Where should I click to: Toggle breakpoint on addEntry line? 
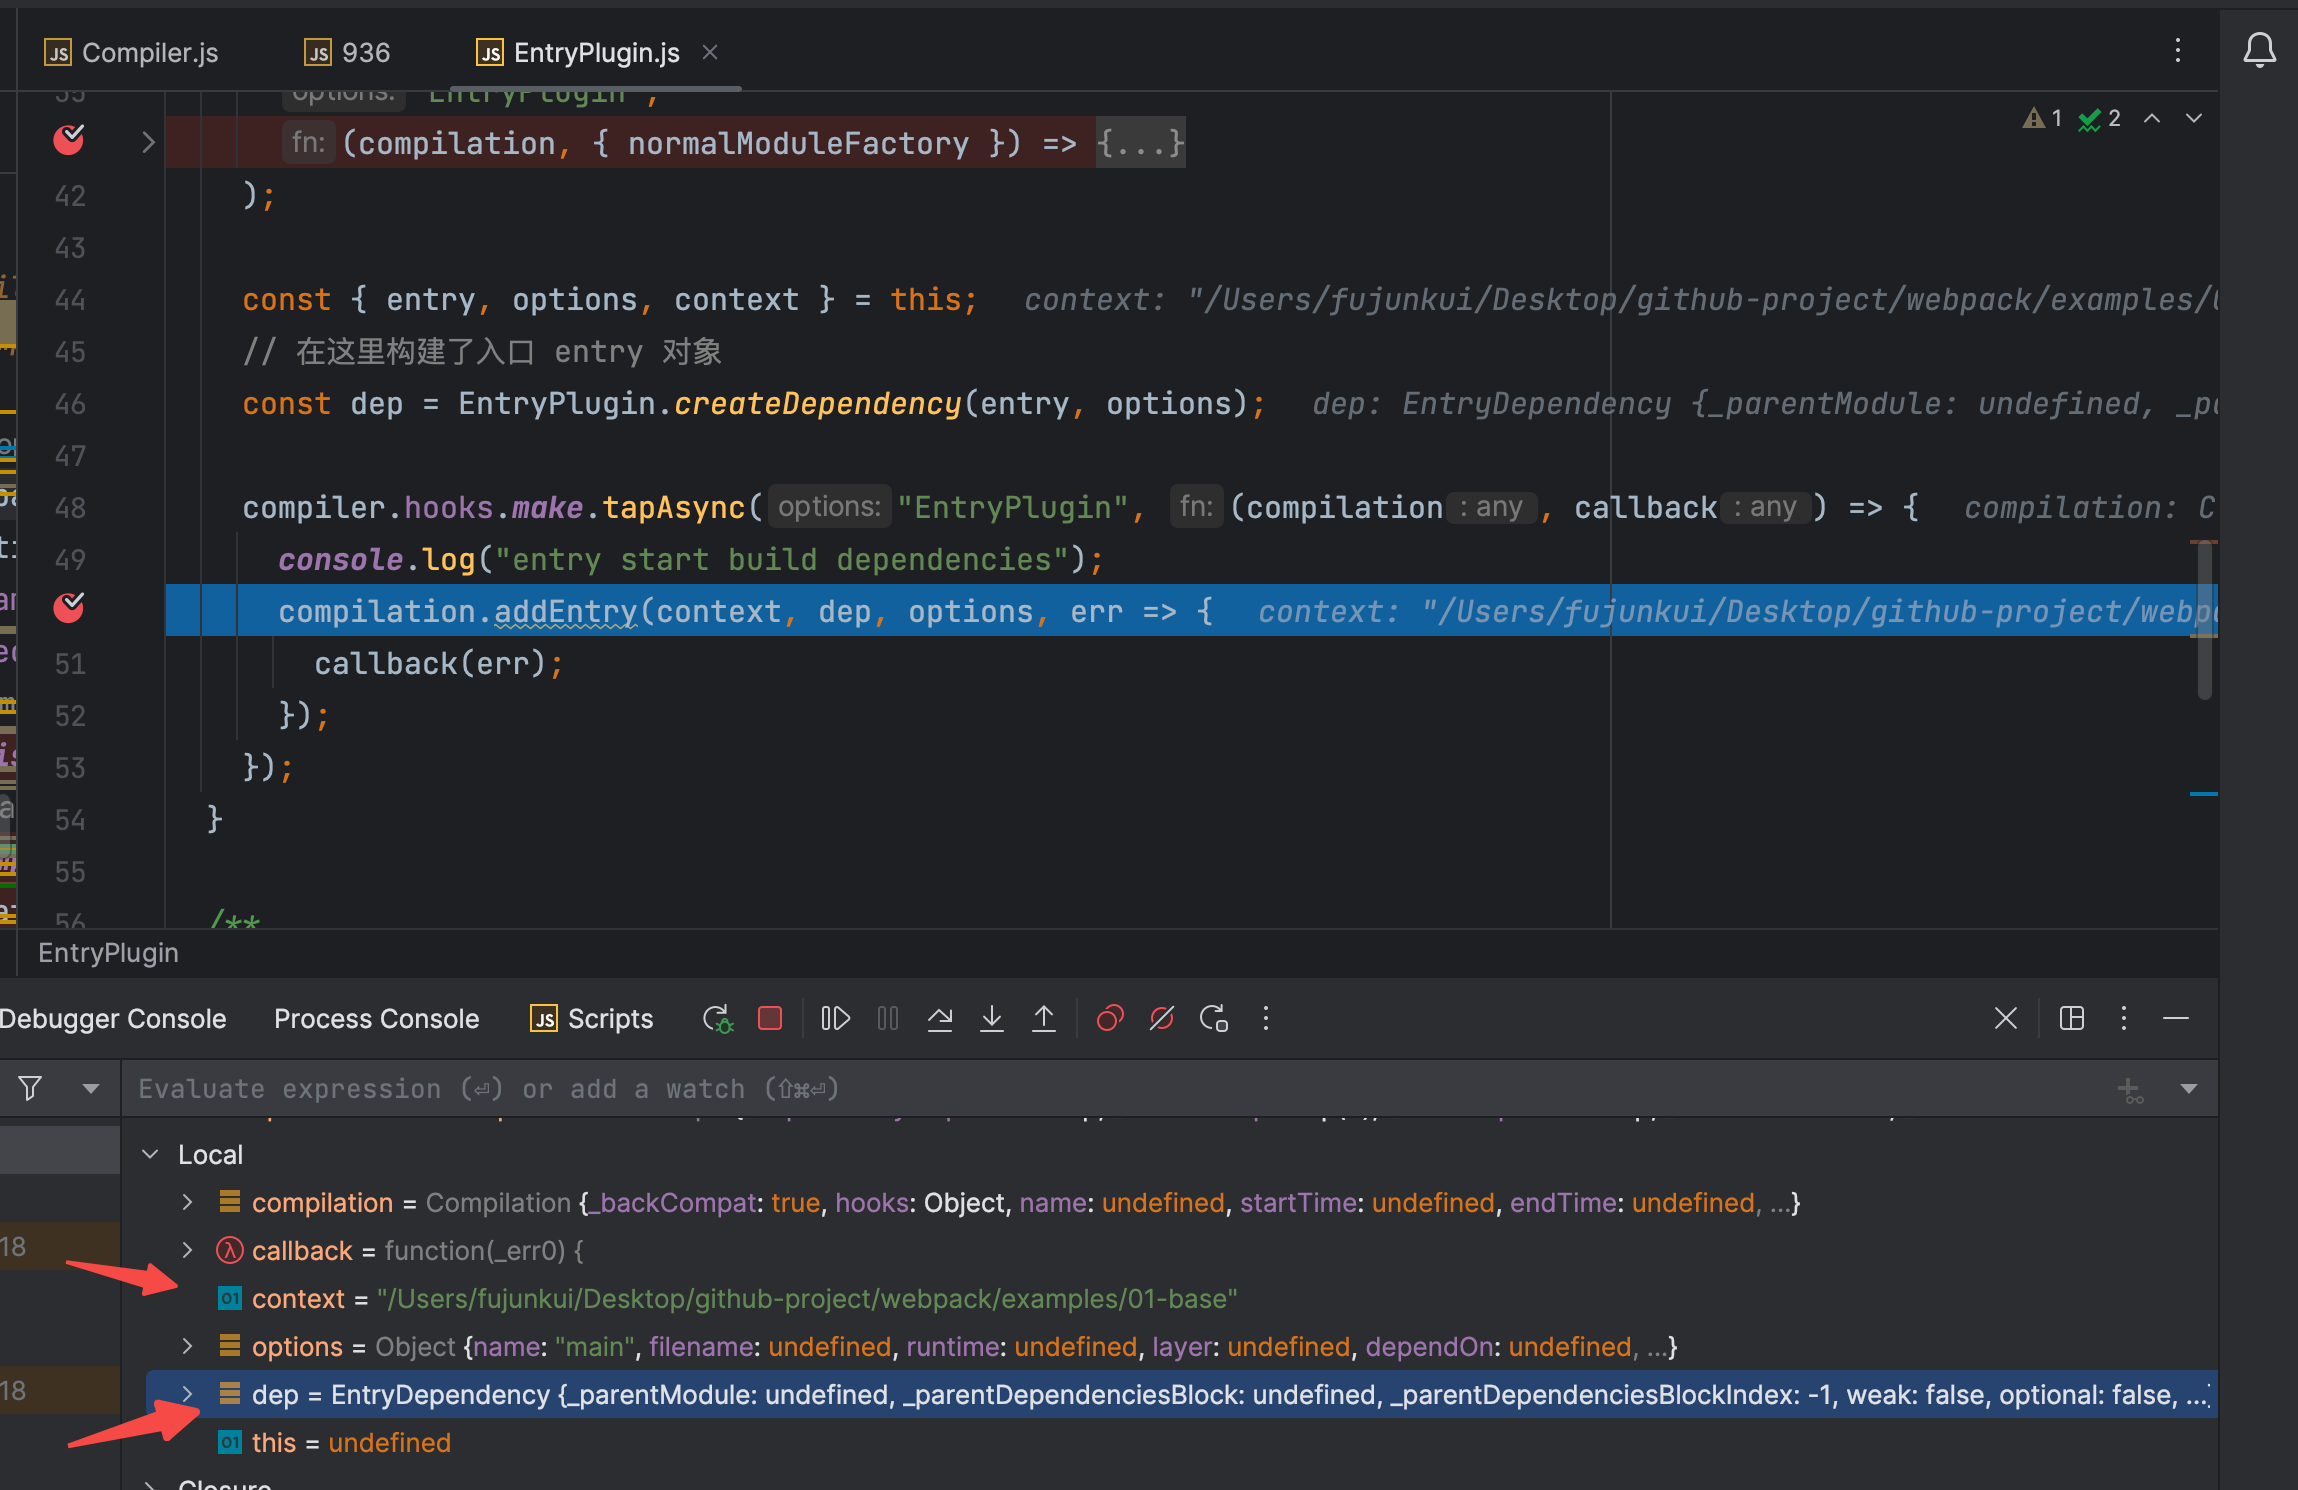69,608
